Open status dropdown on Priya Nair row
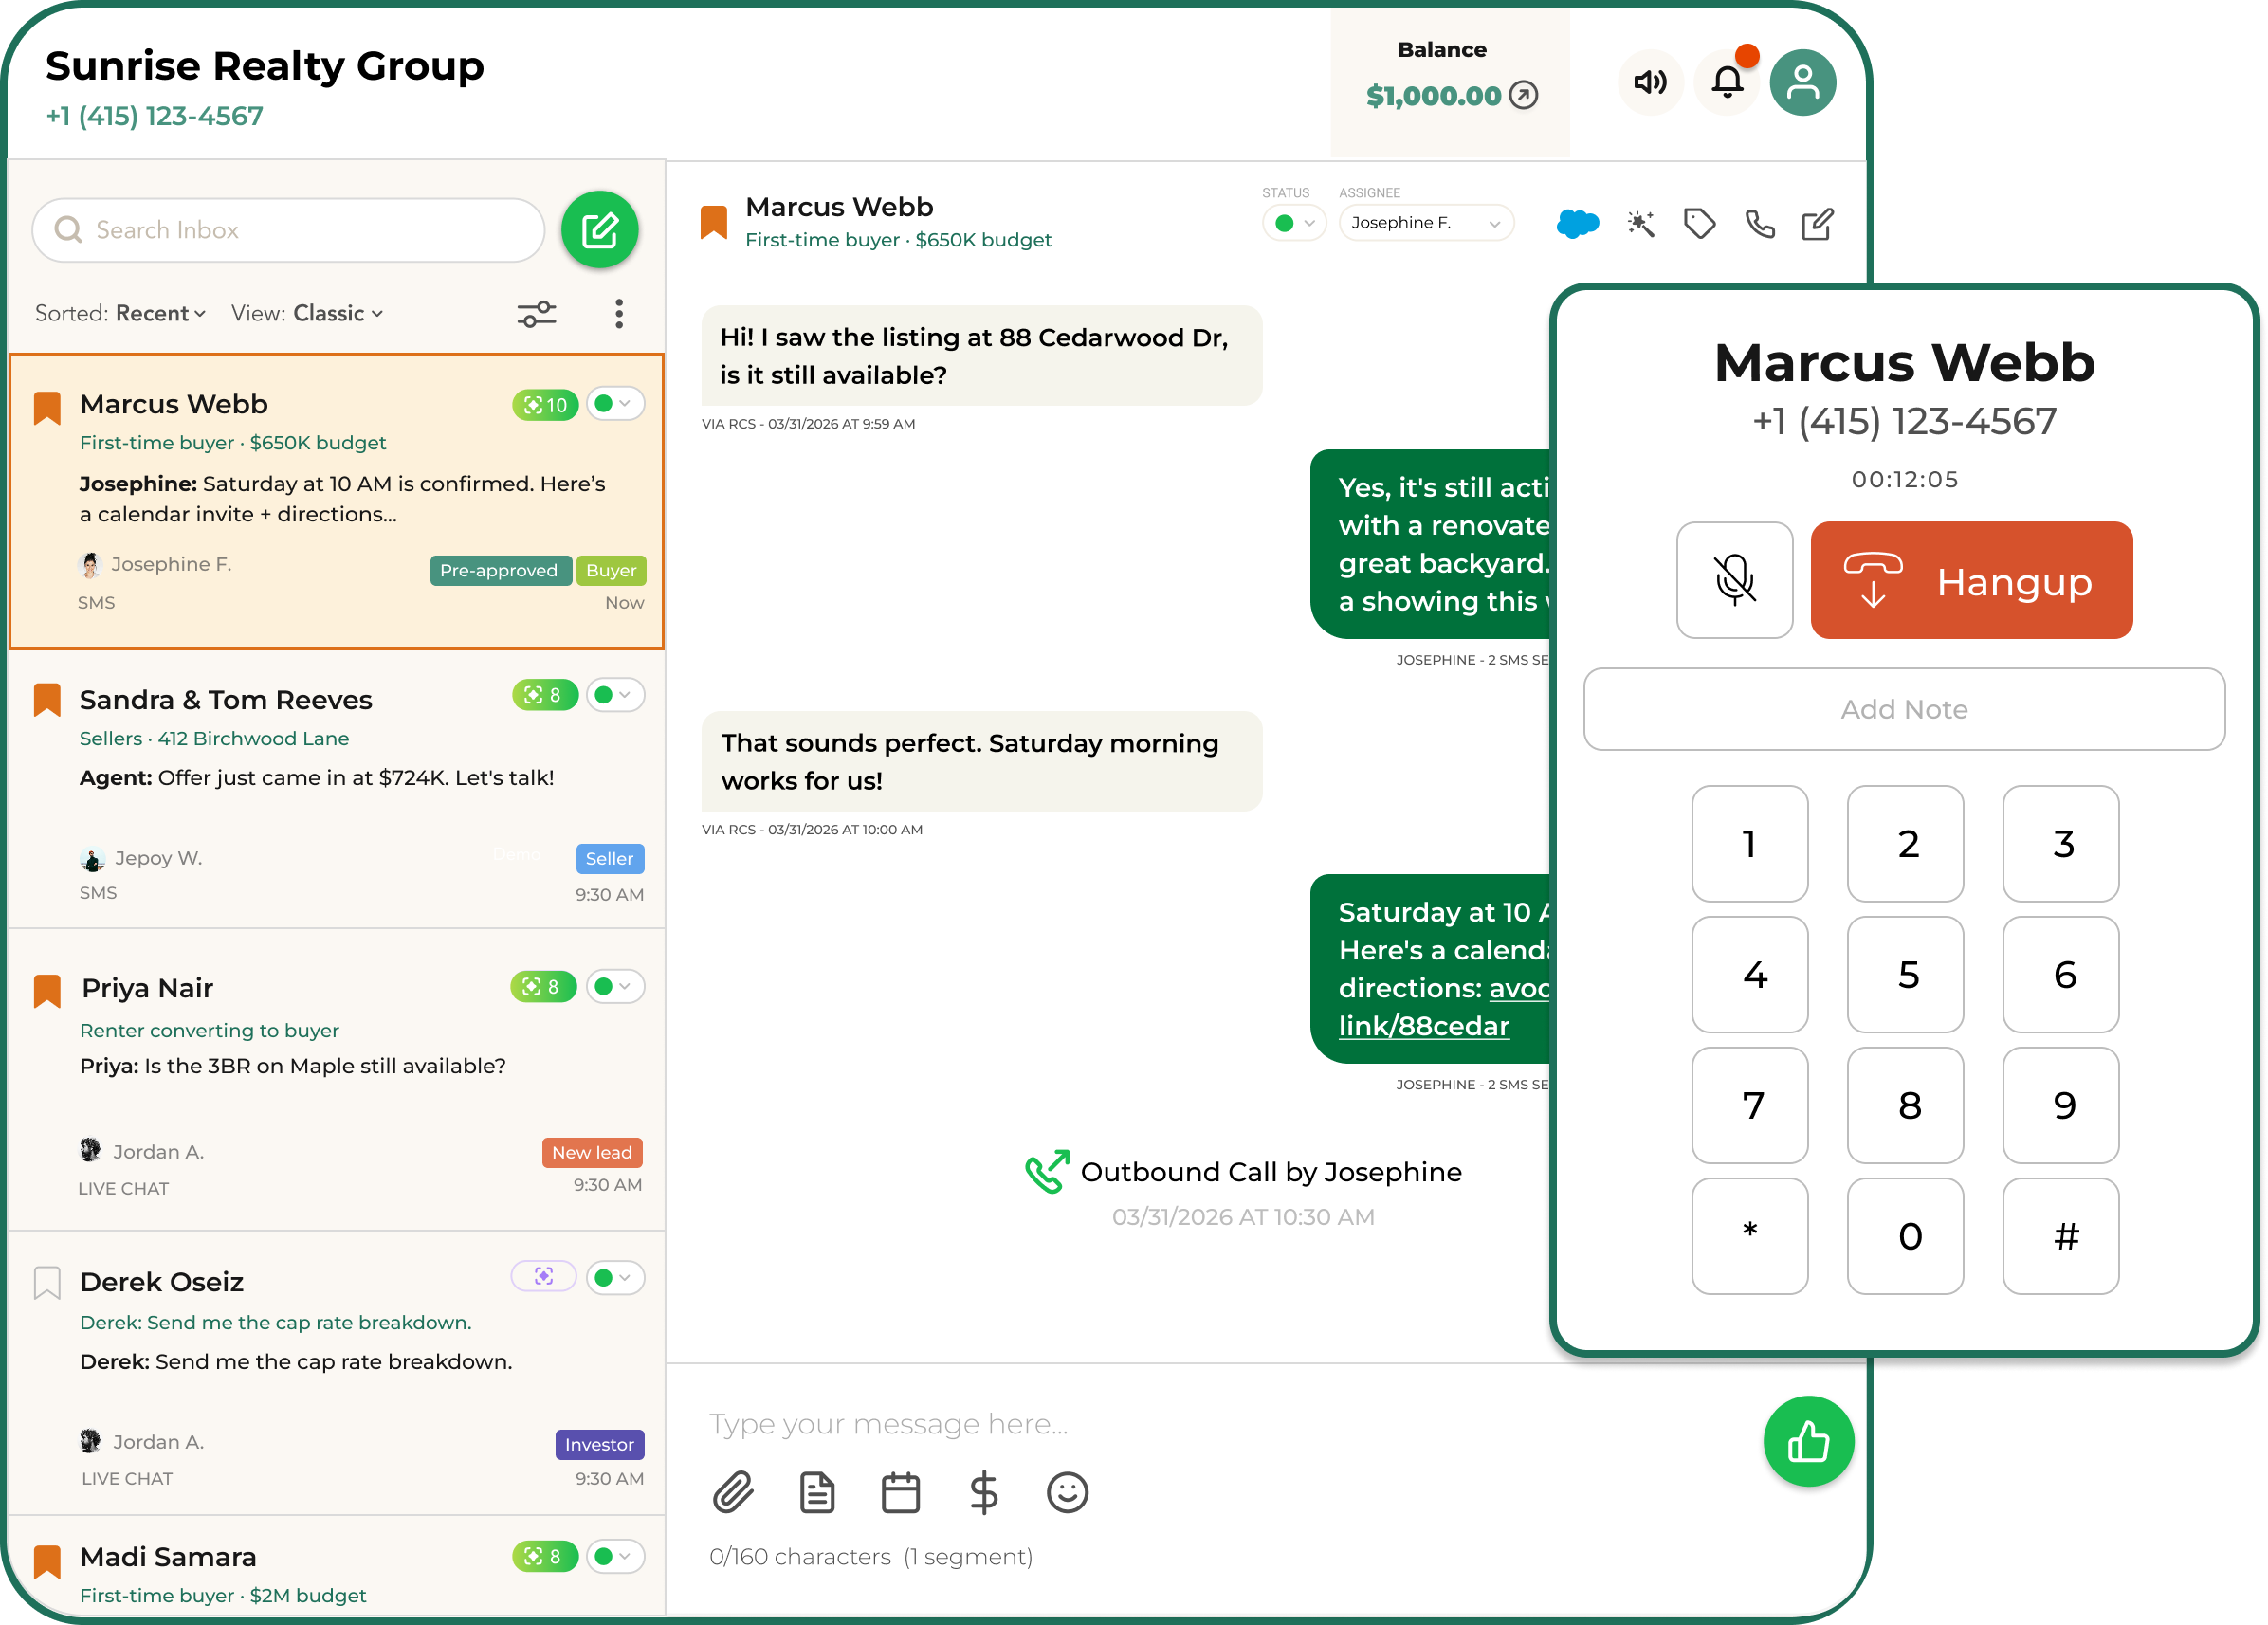Screen dimensions: 2268x1625 [615, 987]
